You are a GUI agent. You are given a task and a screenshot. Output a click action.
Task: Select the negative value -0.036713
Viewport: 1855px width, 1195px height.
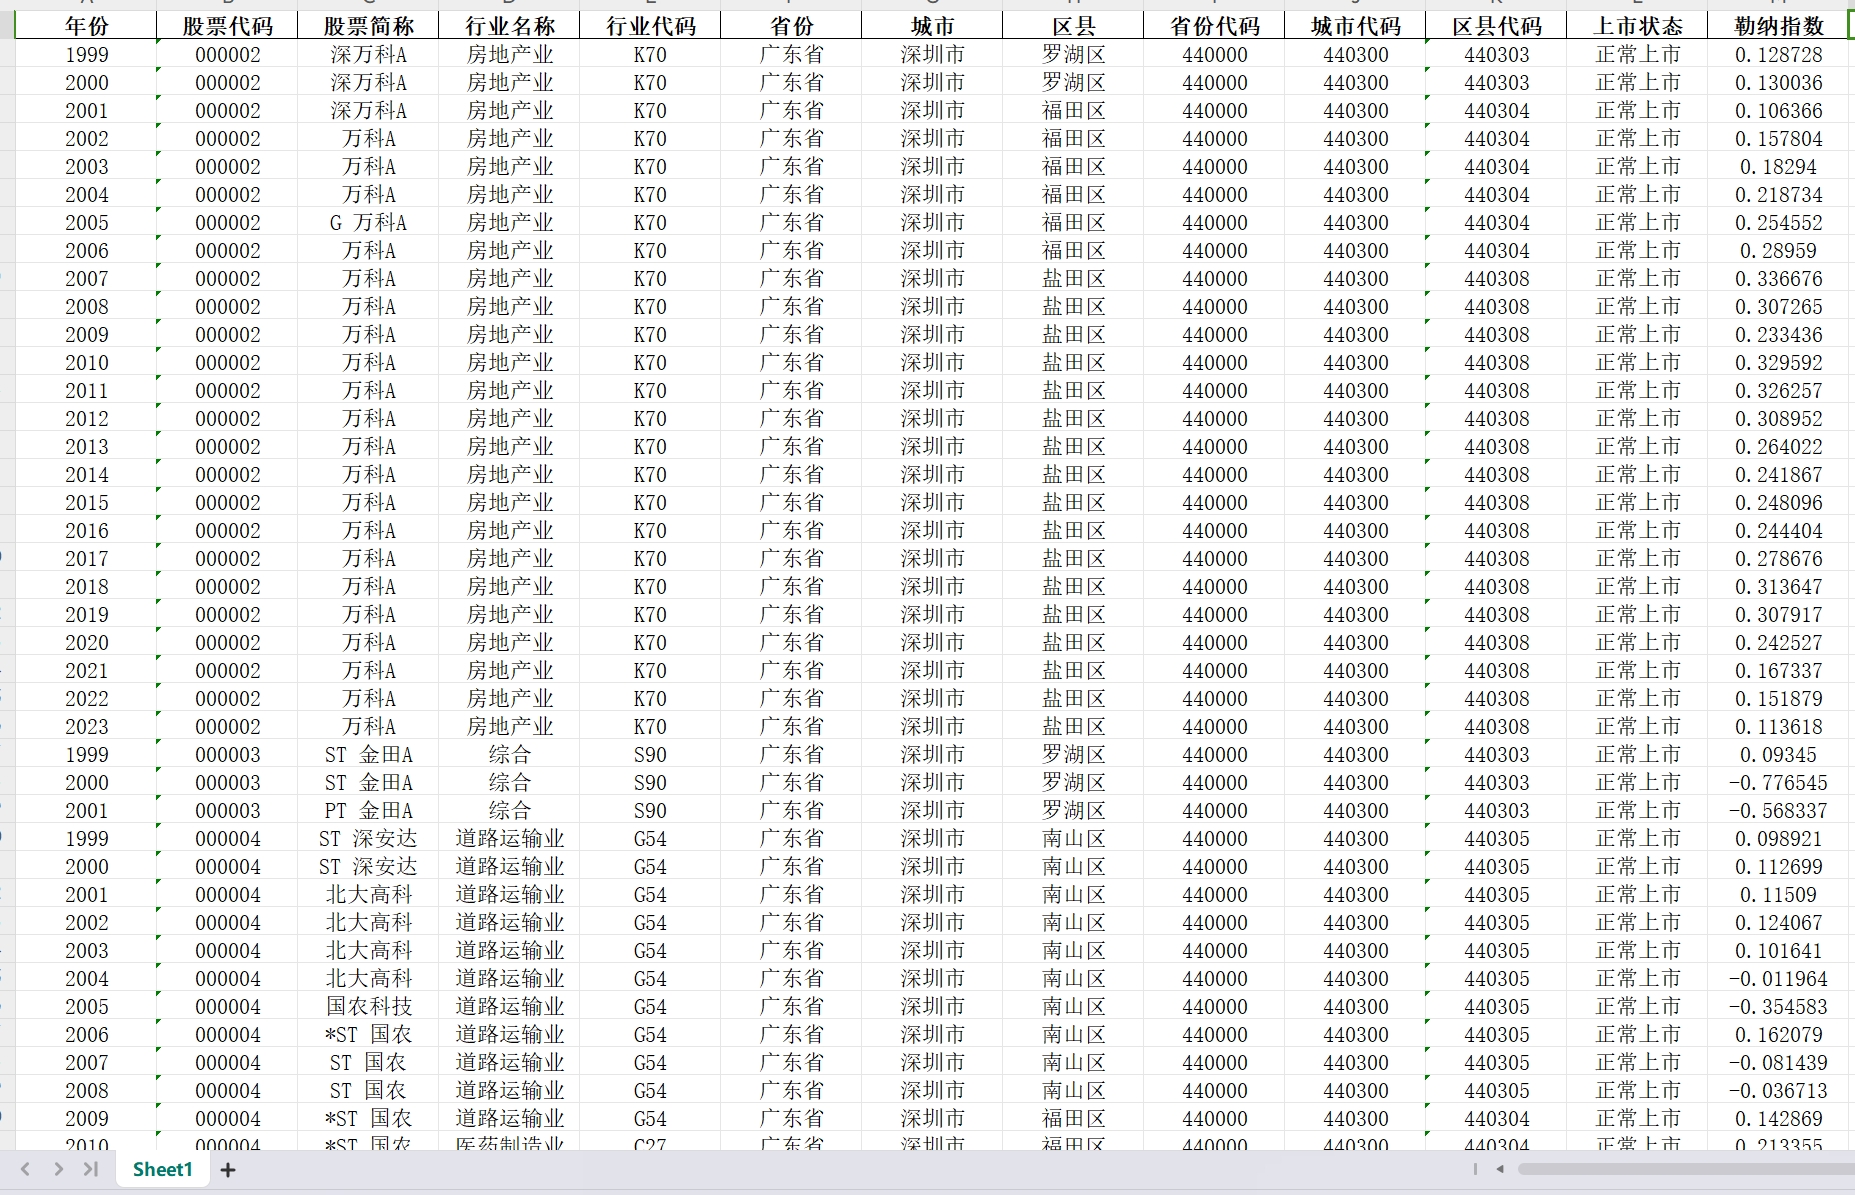click(x=1778, y=1091)
